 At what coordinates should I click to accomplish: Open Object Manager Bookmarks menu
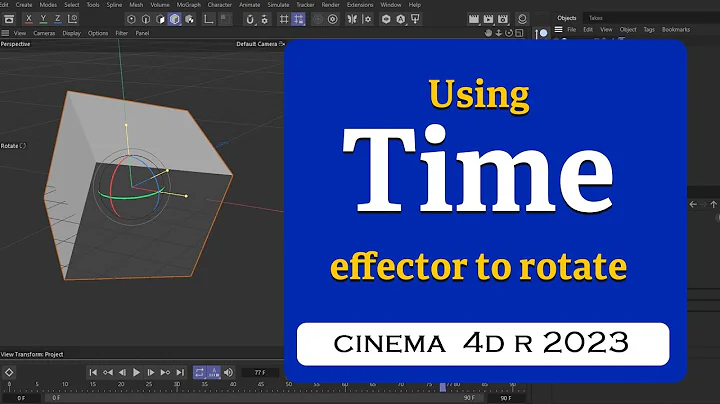coord(676,29)
